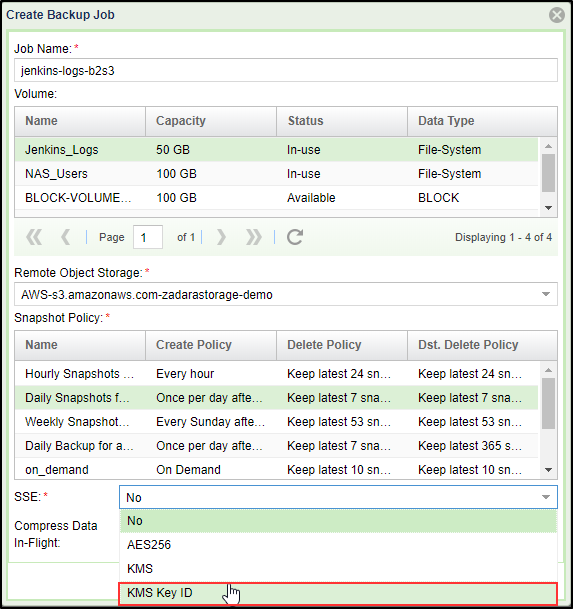Click the page number field
This screenshot has width=573, height=609.
(x=148, y=237)
